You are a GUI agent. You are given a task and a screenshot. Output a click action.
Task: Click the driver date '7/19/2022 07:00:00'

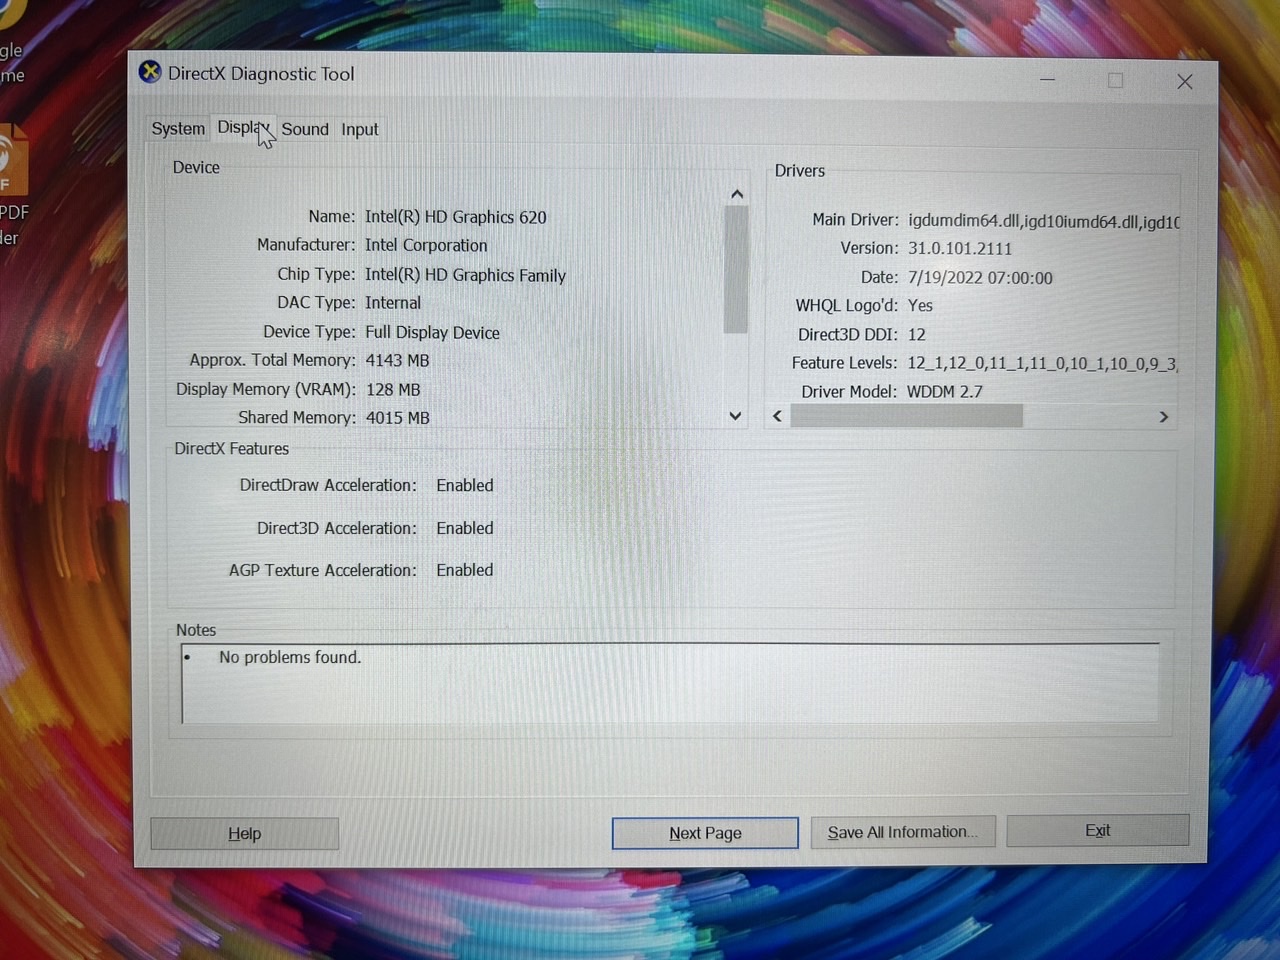pos(980,277)
